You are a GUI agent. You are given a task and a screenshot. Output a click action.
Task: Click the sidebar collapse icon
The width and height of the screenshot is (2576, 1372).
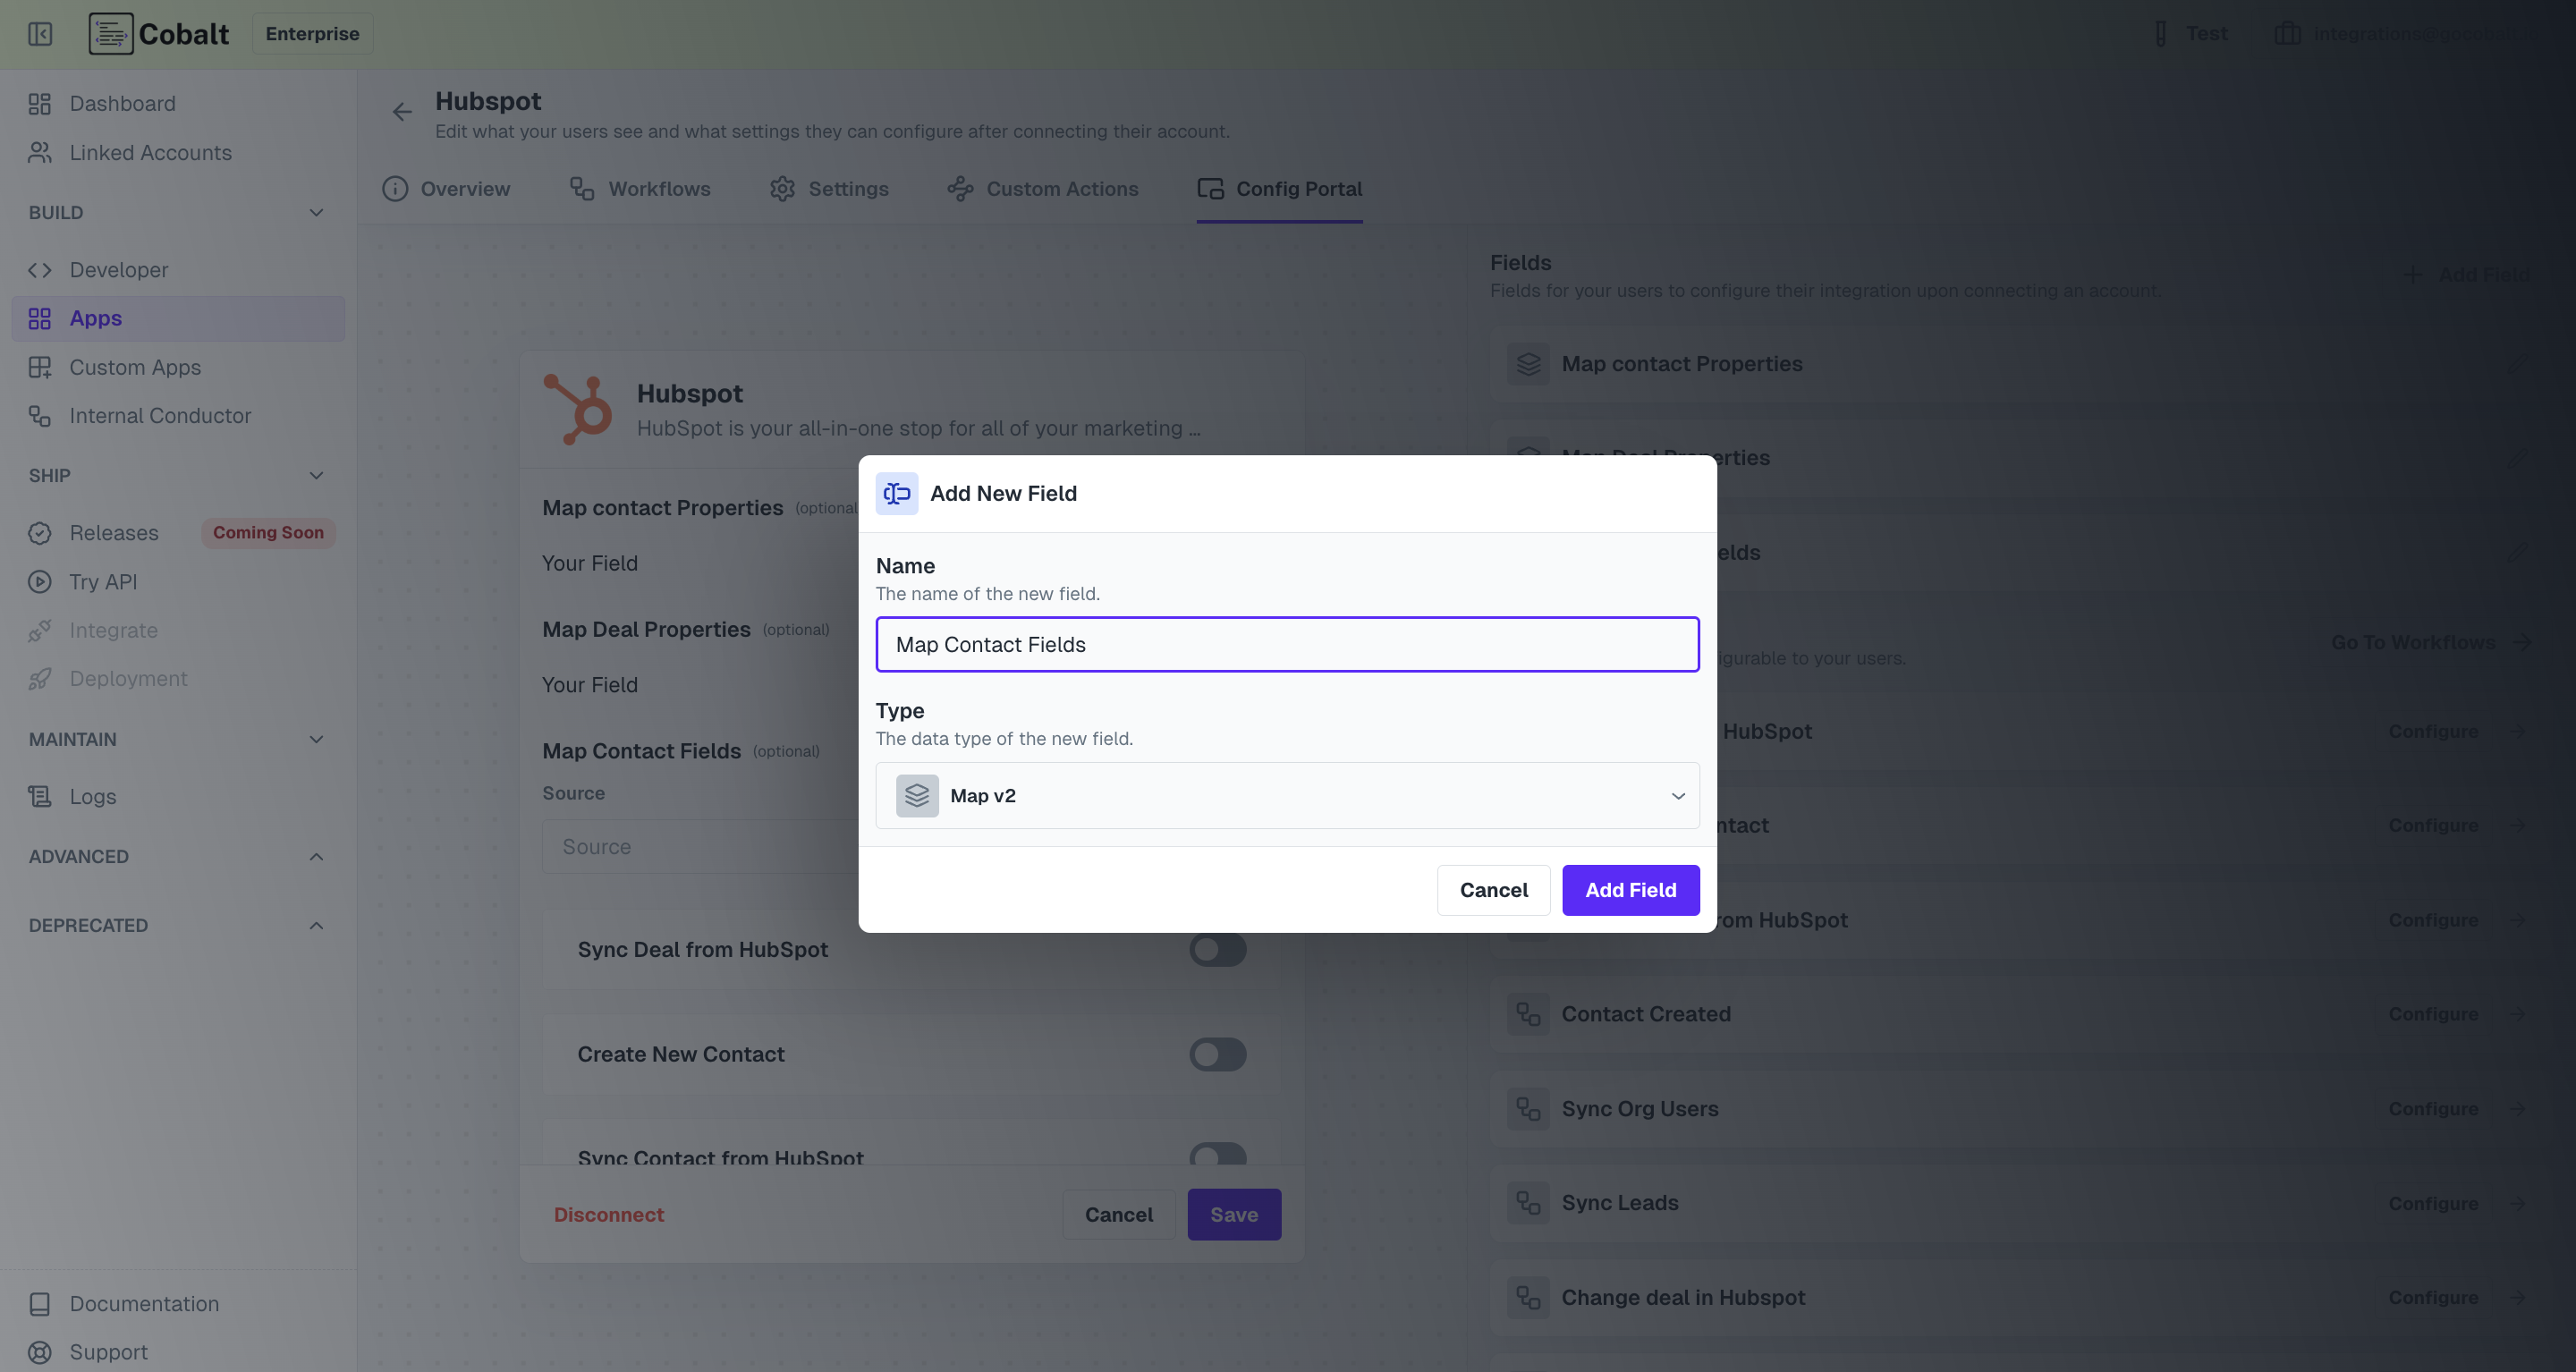(40, 34)
